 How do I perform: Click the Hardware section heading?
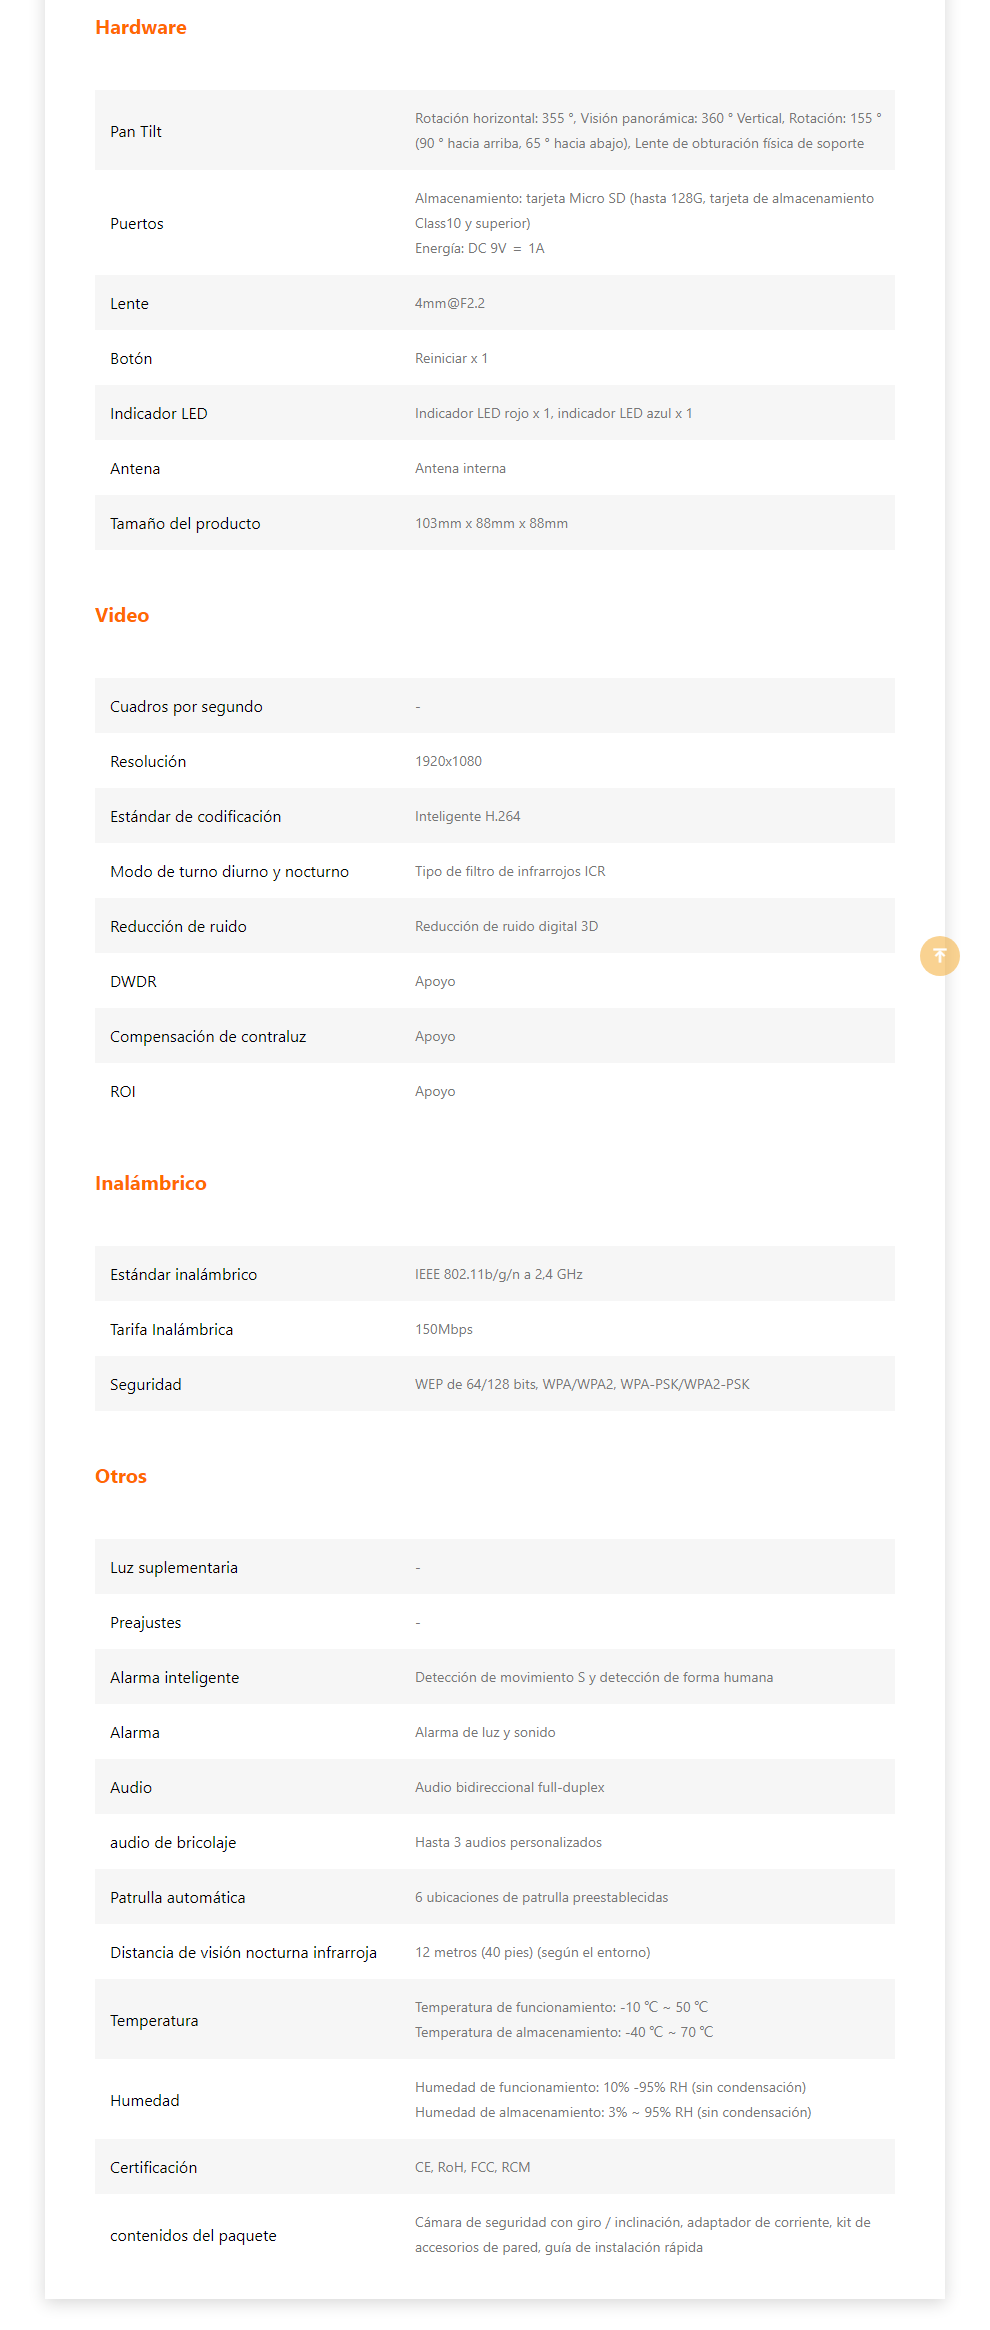click(x=141, y=28)
